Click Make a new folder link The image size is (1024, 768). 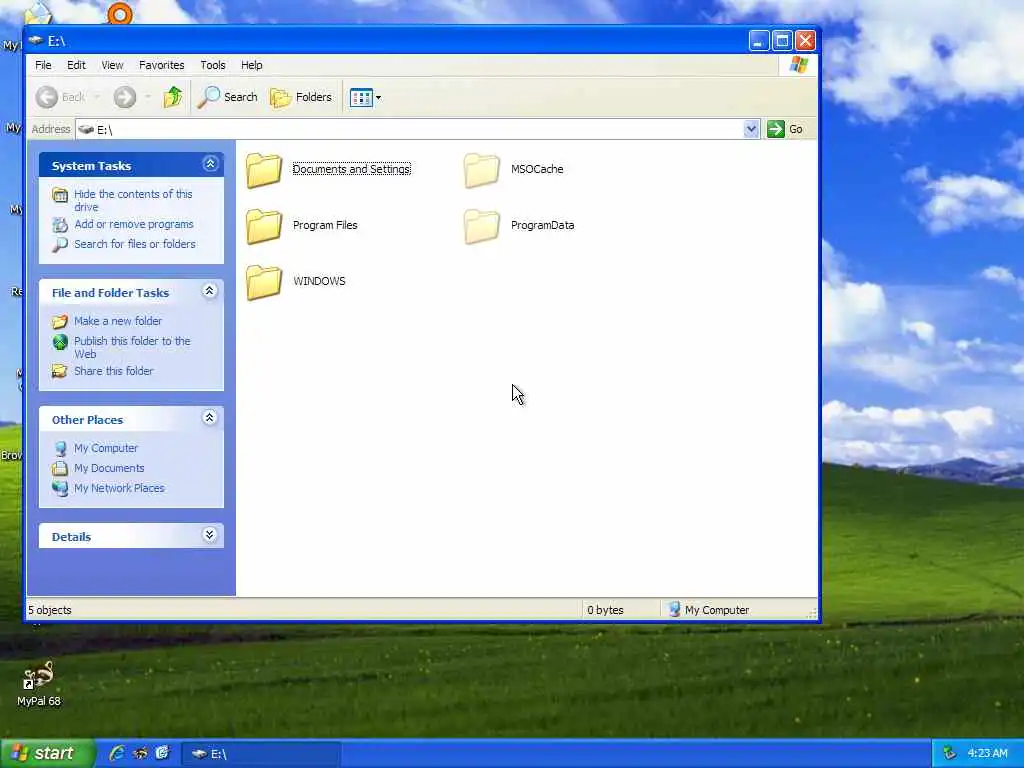tap(118, 321)
